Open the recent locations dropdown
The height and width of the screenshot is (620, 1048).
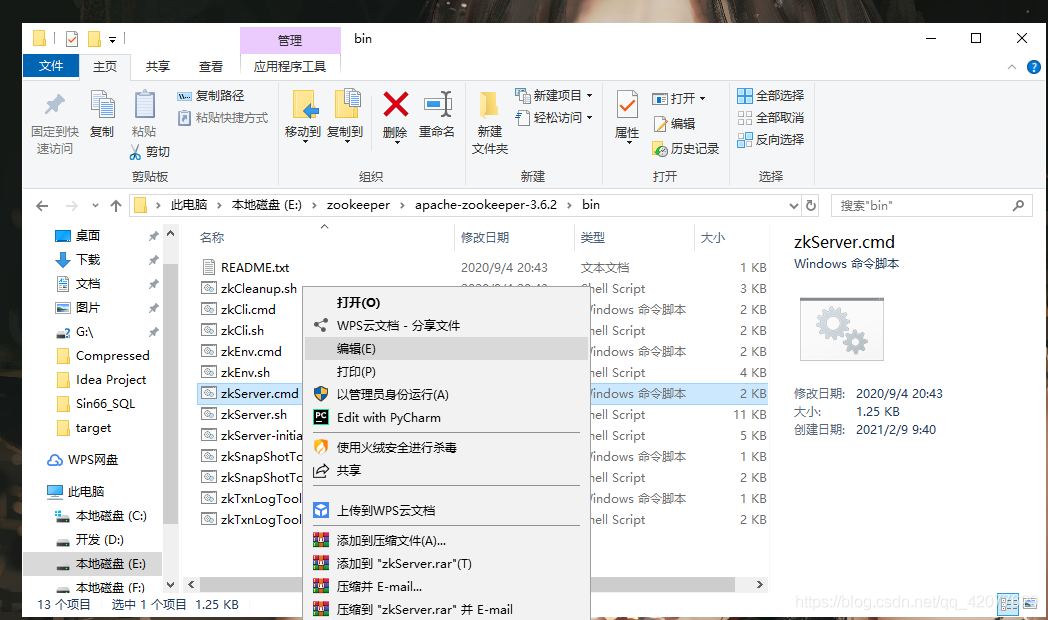[x=96, y=206]
